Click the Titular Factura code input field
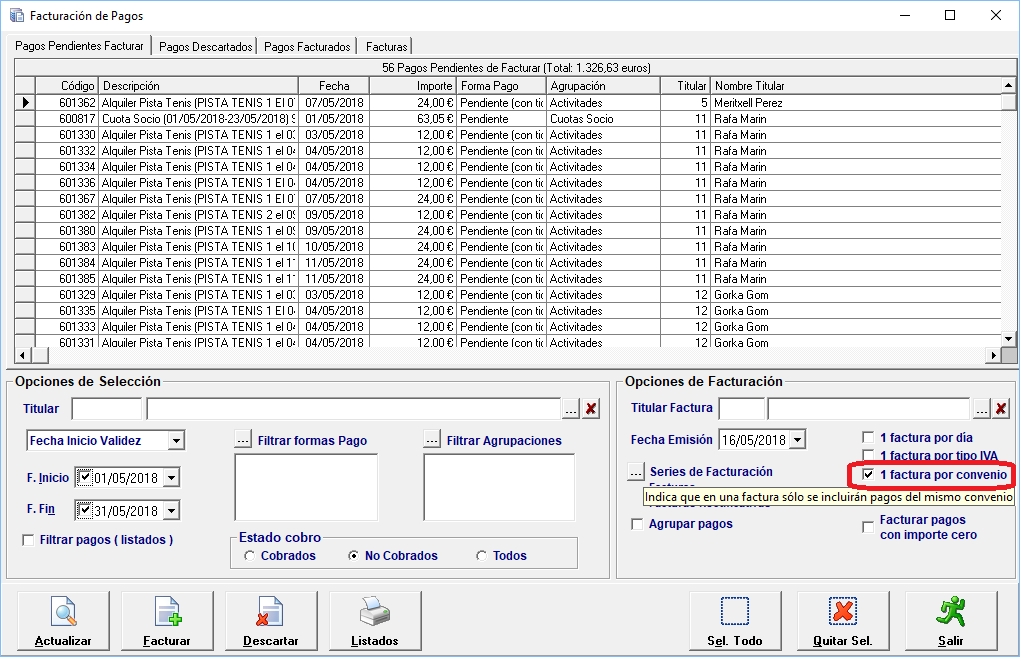The height and width of the screenshot is (661, 1021). coord(741,408)
